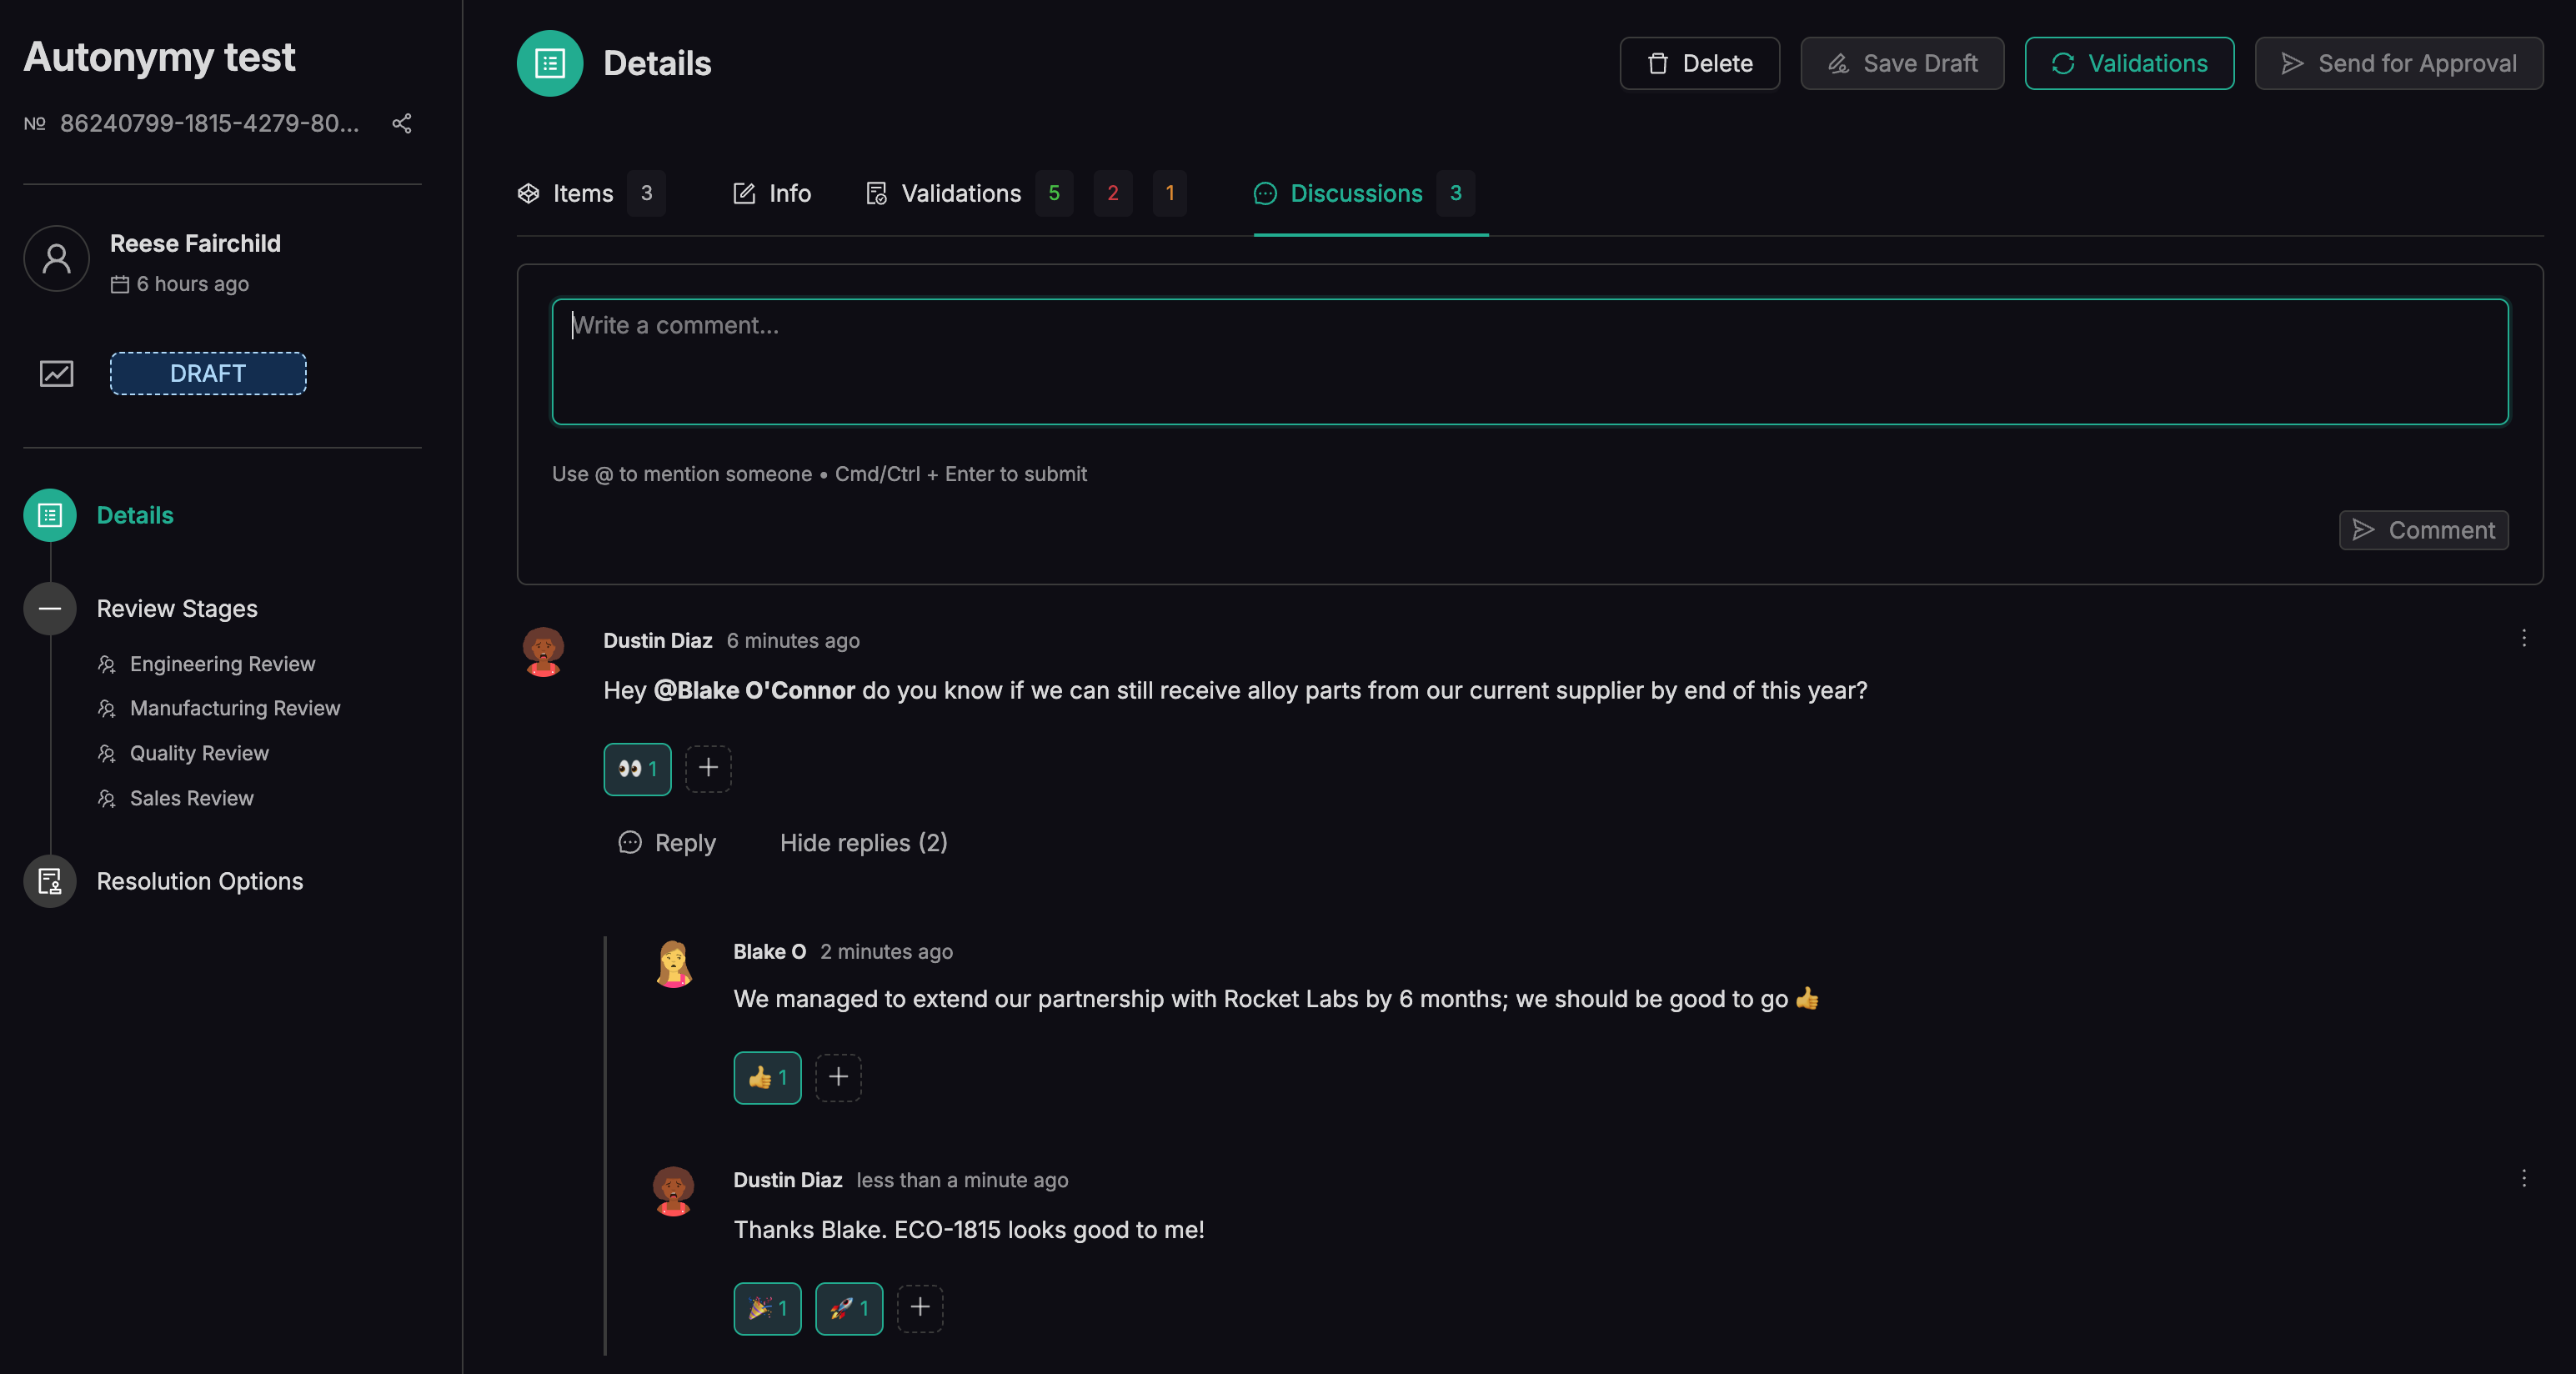Viewport: 2576px width, 1374px height.
Task: Open the Validations tab
Action: [960, 194]
